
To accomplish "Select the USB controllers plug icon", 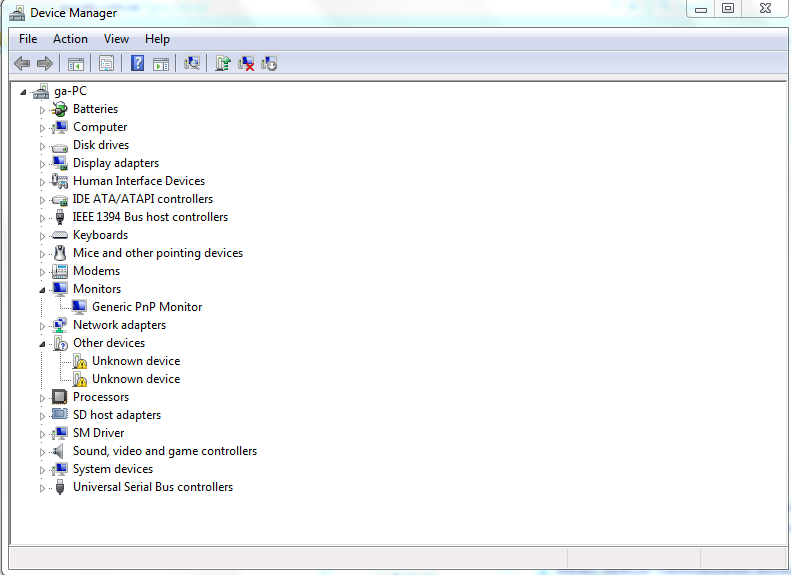I will (x=60, y=487).
